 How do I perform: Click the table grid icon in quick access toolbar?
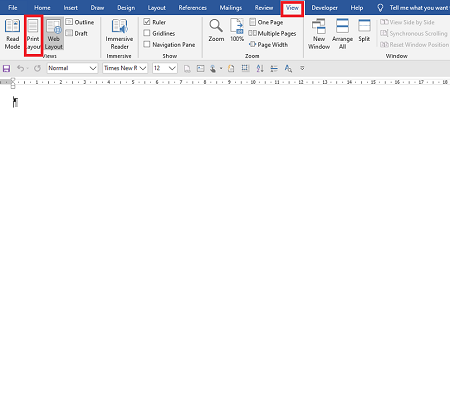(245, 68)
